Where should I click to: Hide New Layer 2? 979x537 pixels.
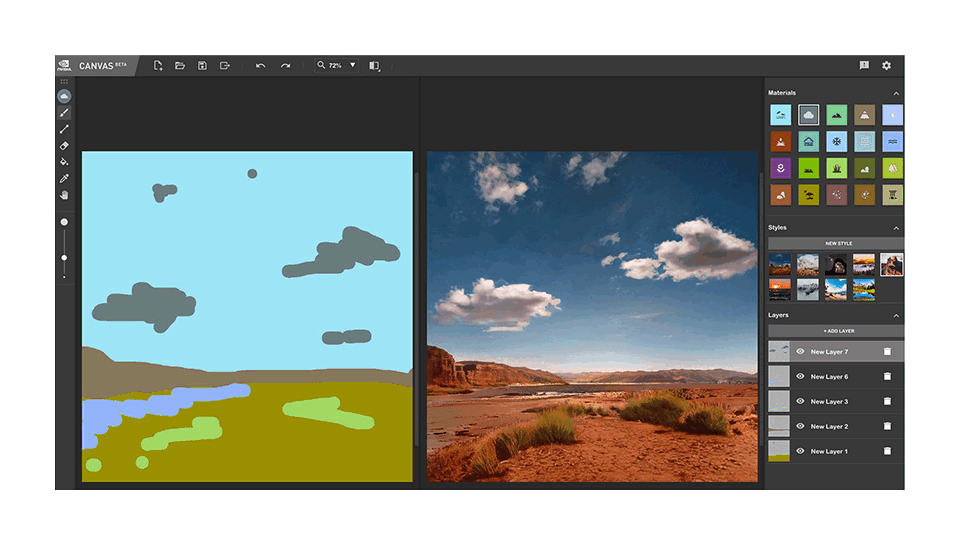coord(800,426)
